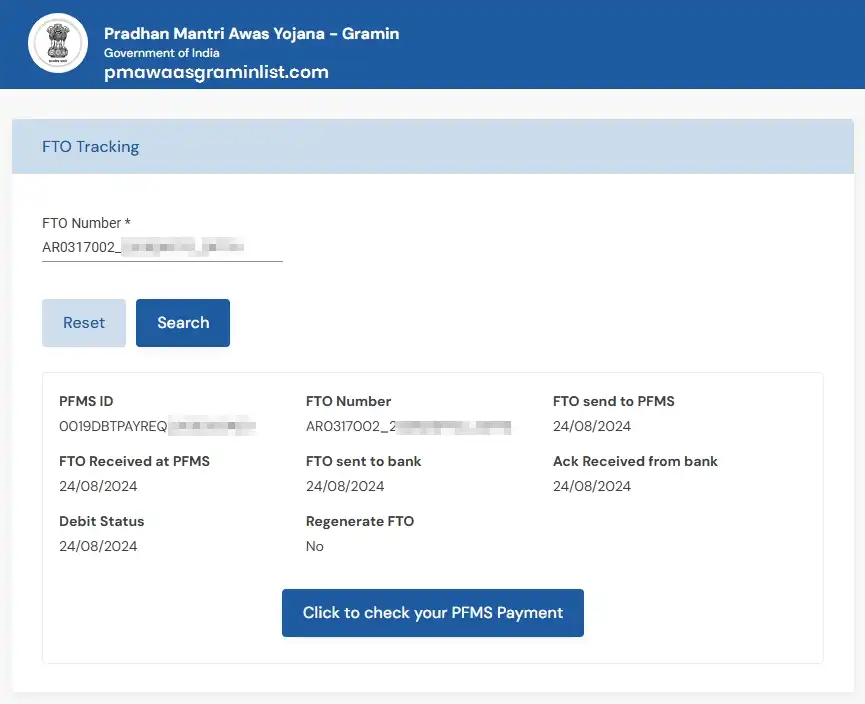
Task: Click the date under Debit Status
Action: [98, 546]
